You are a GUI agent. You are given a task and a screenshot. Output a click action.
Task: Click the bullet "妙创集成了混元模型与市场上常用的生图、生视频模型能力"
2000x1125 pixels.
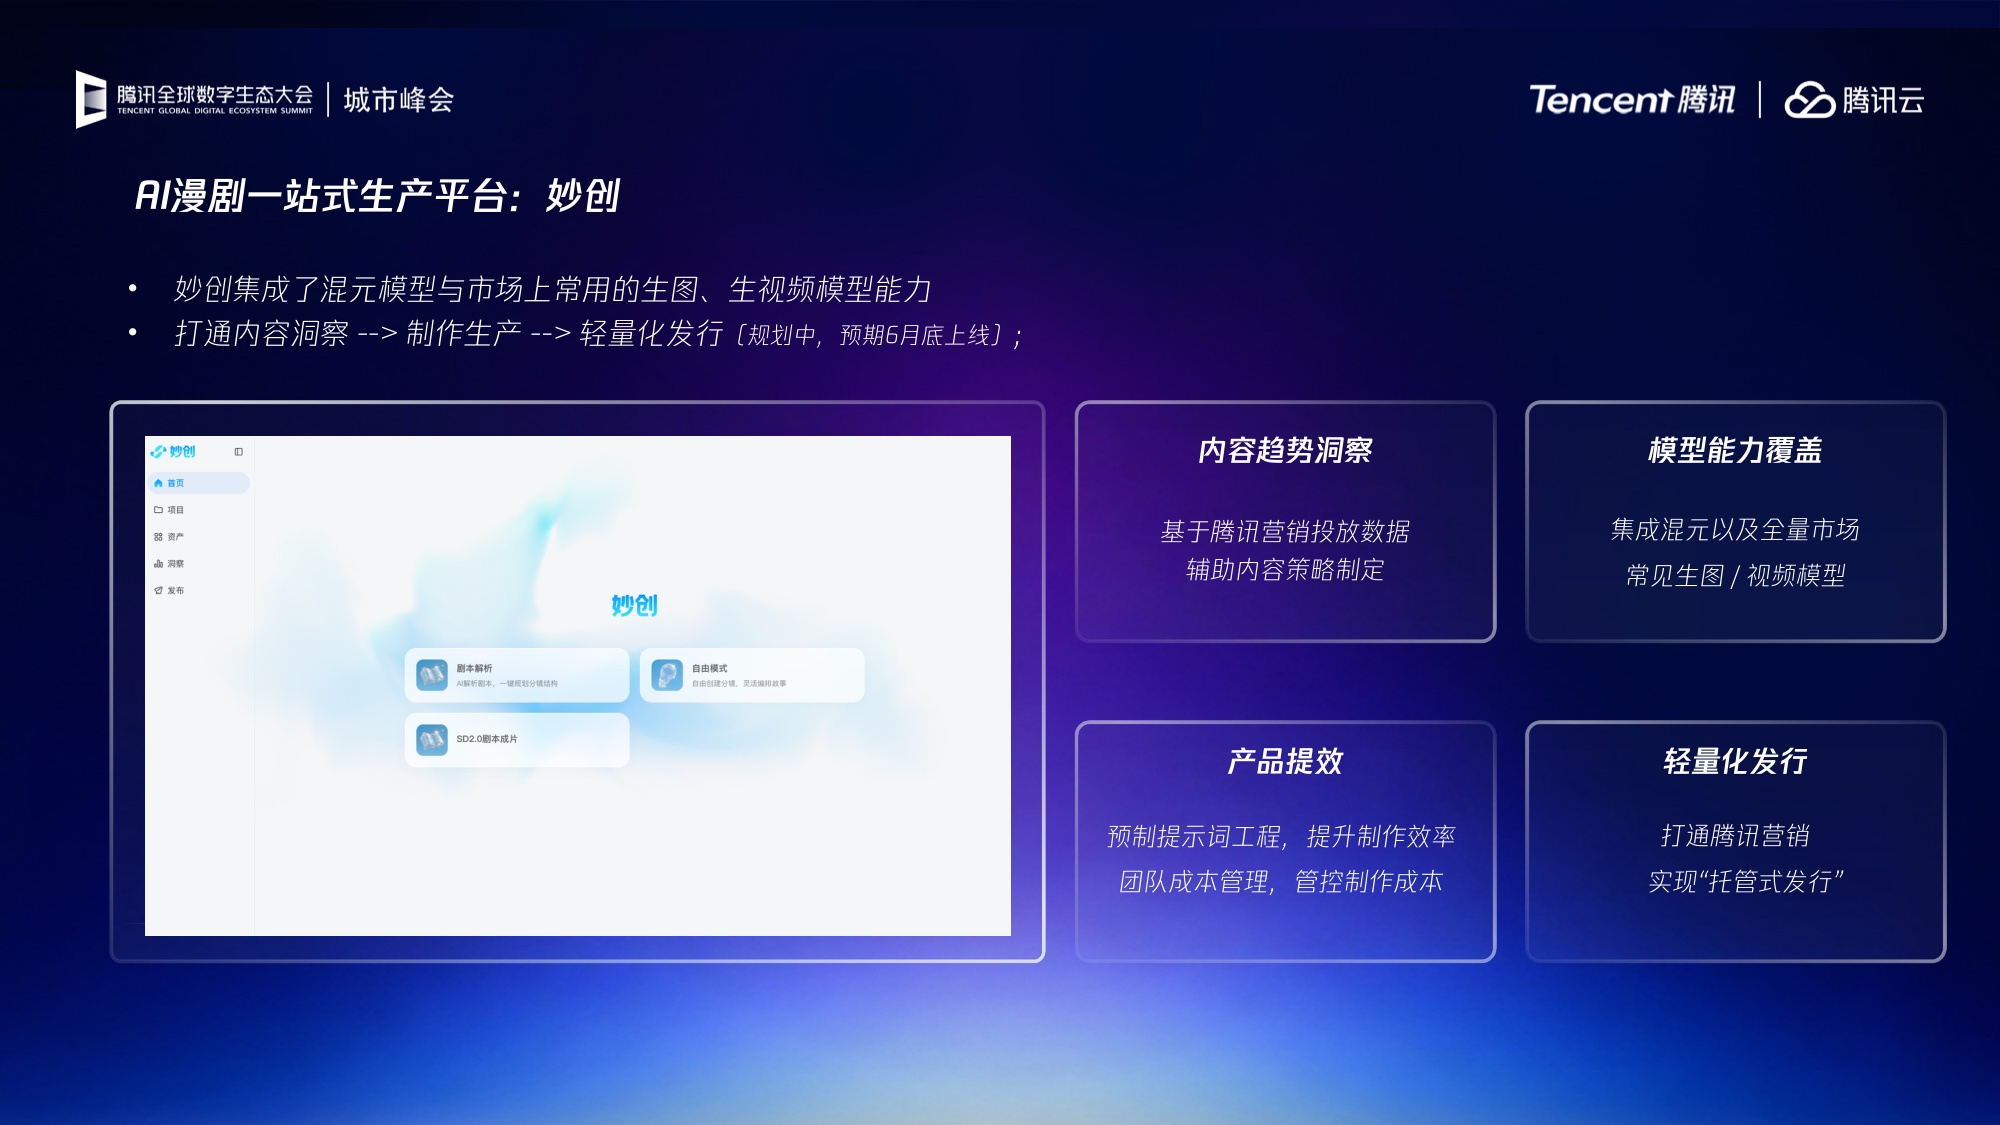[x=553, y=289]
